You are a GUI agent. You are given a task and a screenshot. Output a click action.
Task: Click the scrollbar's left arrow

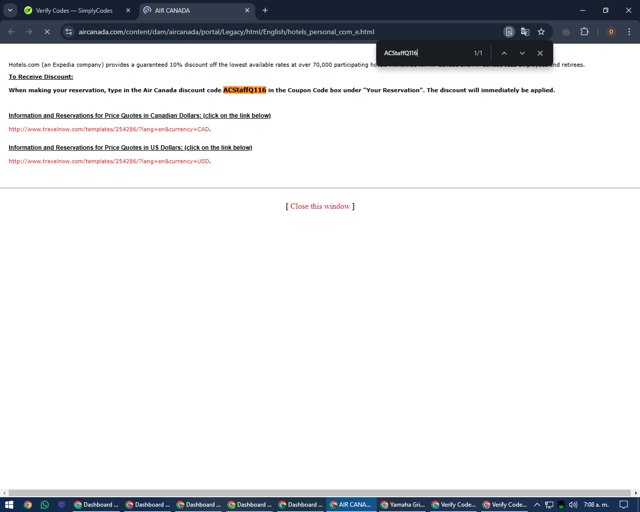(4, 493)
